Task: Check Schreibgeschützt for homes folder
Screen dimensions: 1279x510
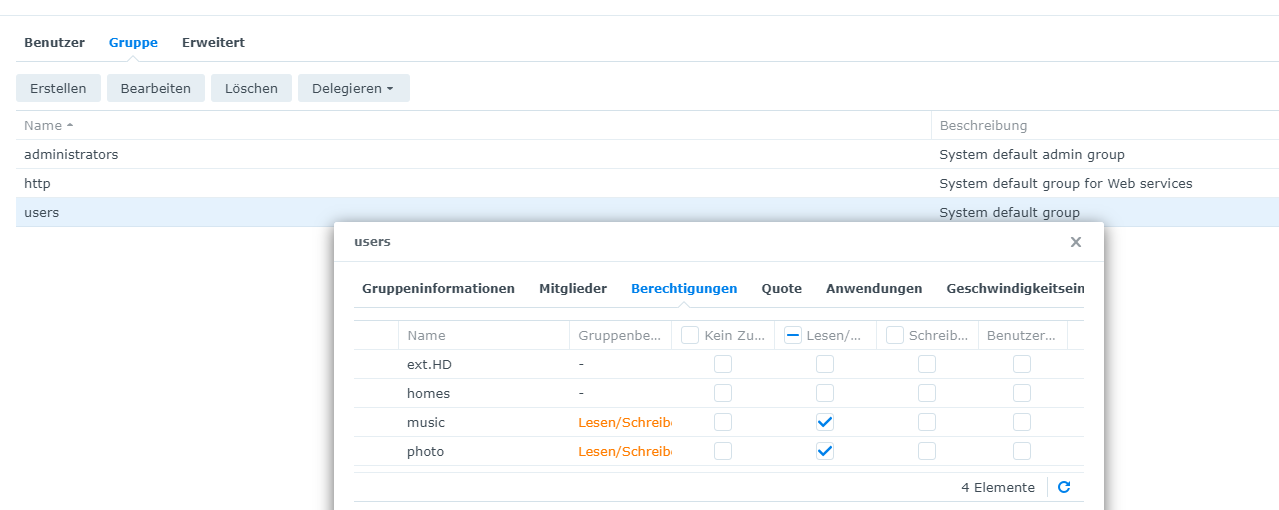Action: click(927, 393)
